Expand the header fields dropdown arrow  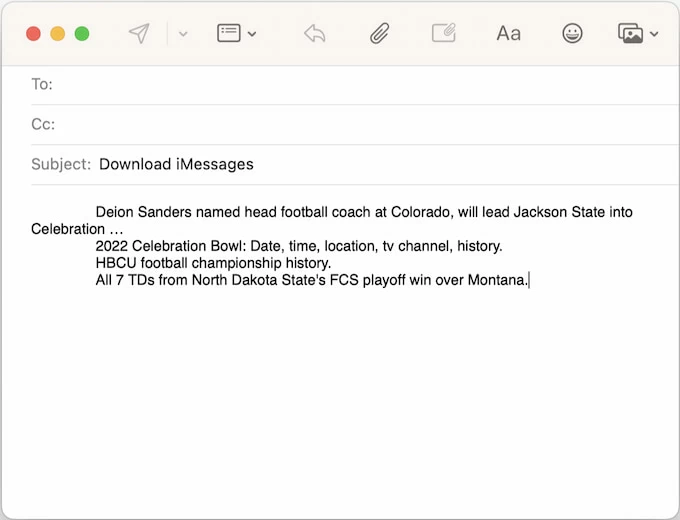(x=252, y=34)
